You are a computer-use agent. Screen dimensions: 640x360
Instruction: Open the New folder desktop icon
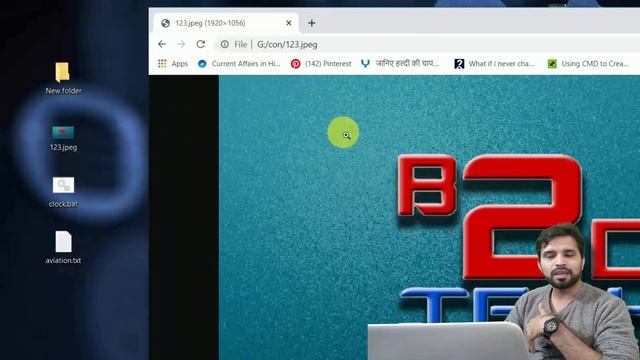coord(63,78)
